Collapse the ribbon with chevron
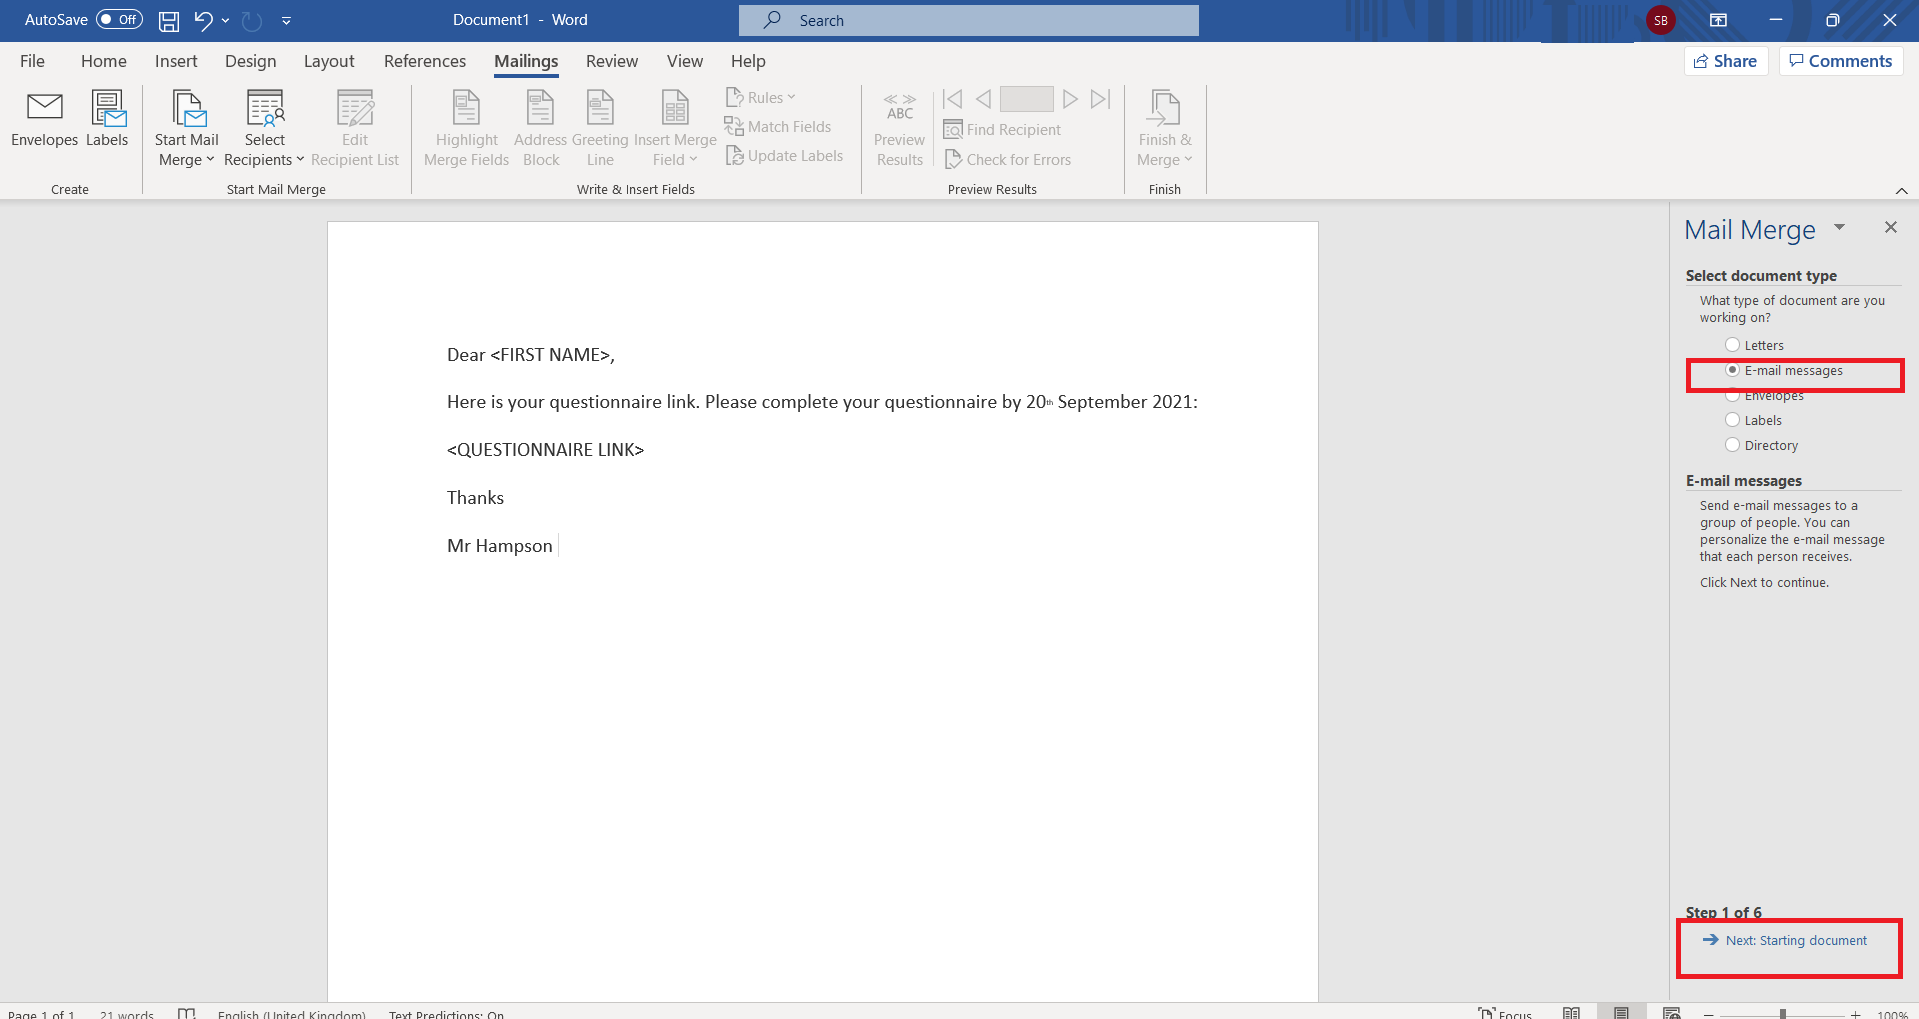 1901,190
